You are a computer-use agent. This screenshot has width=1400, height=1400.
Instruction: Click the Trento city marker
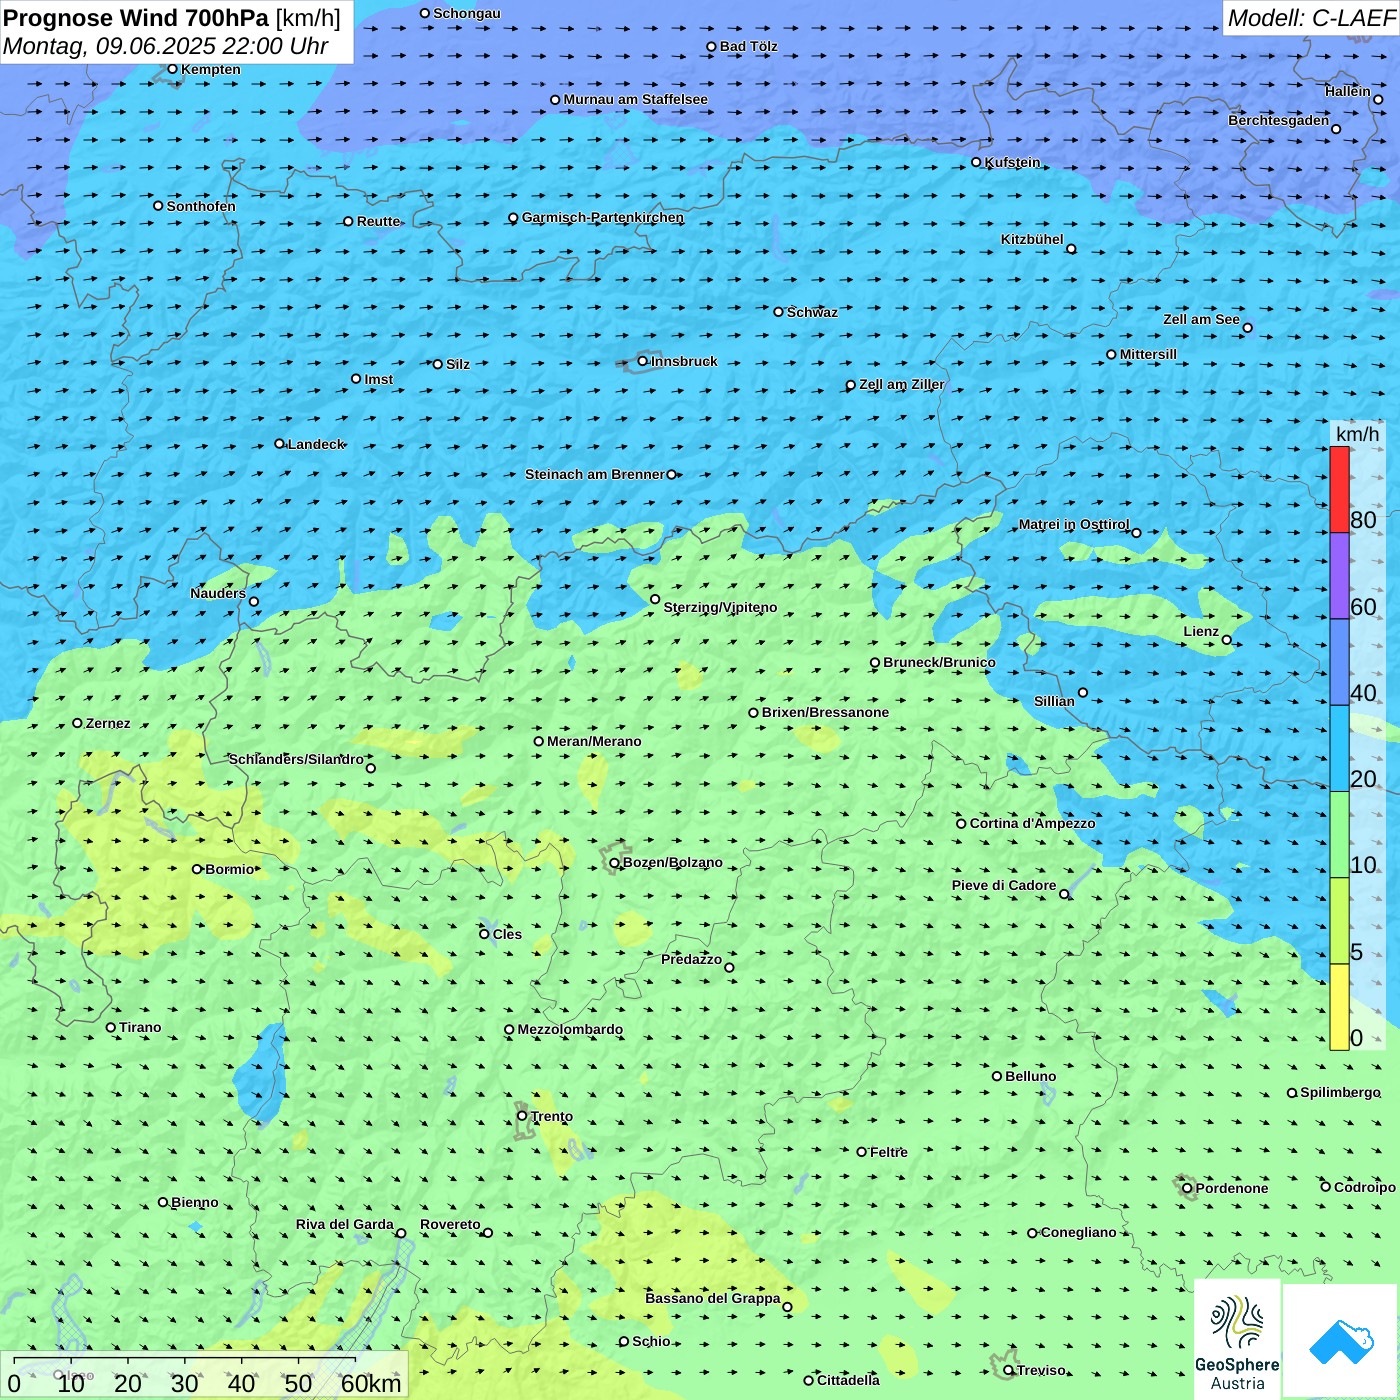click(x=522, y=1116)
